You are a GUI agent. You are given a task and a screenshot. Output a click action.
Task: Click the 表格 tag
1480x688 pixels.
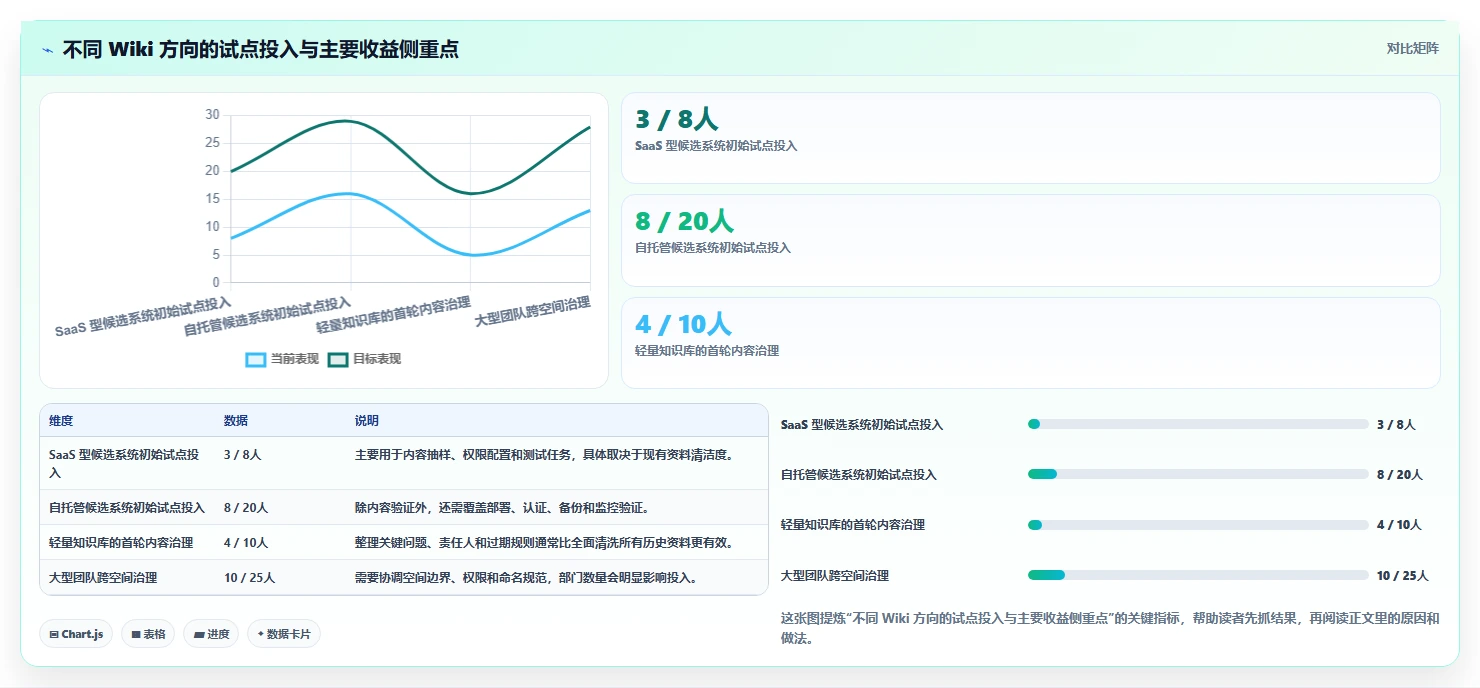(x=148, y=634)
